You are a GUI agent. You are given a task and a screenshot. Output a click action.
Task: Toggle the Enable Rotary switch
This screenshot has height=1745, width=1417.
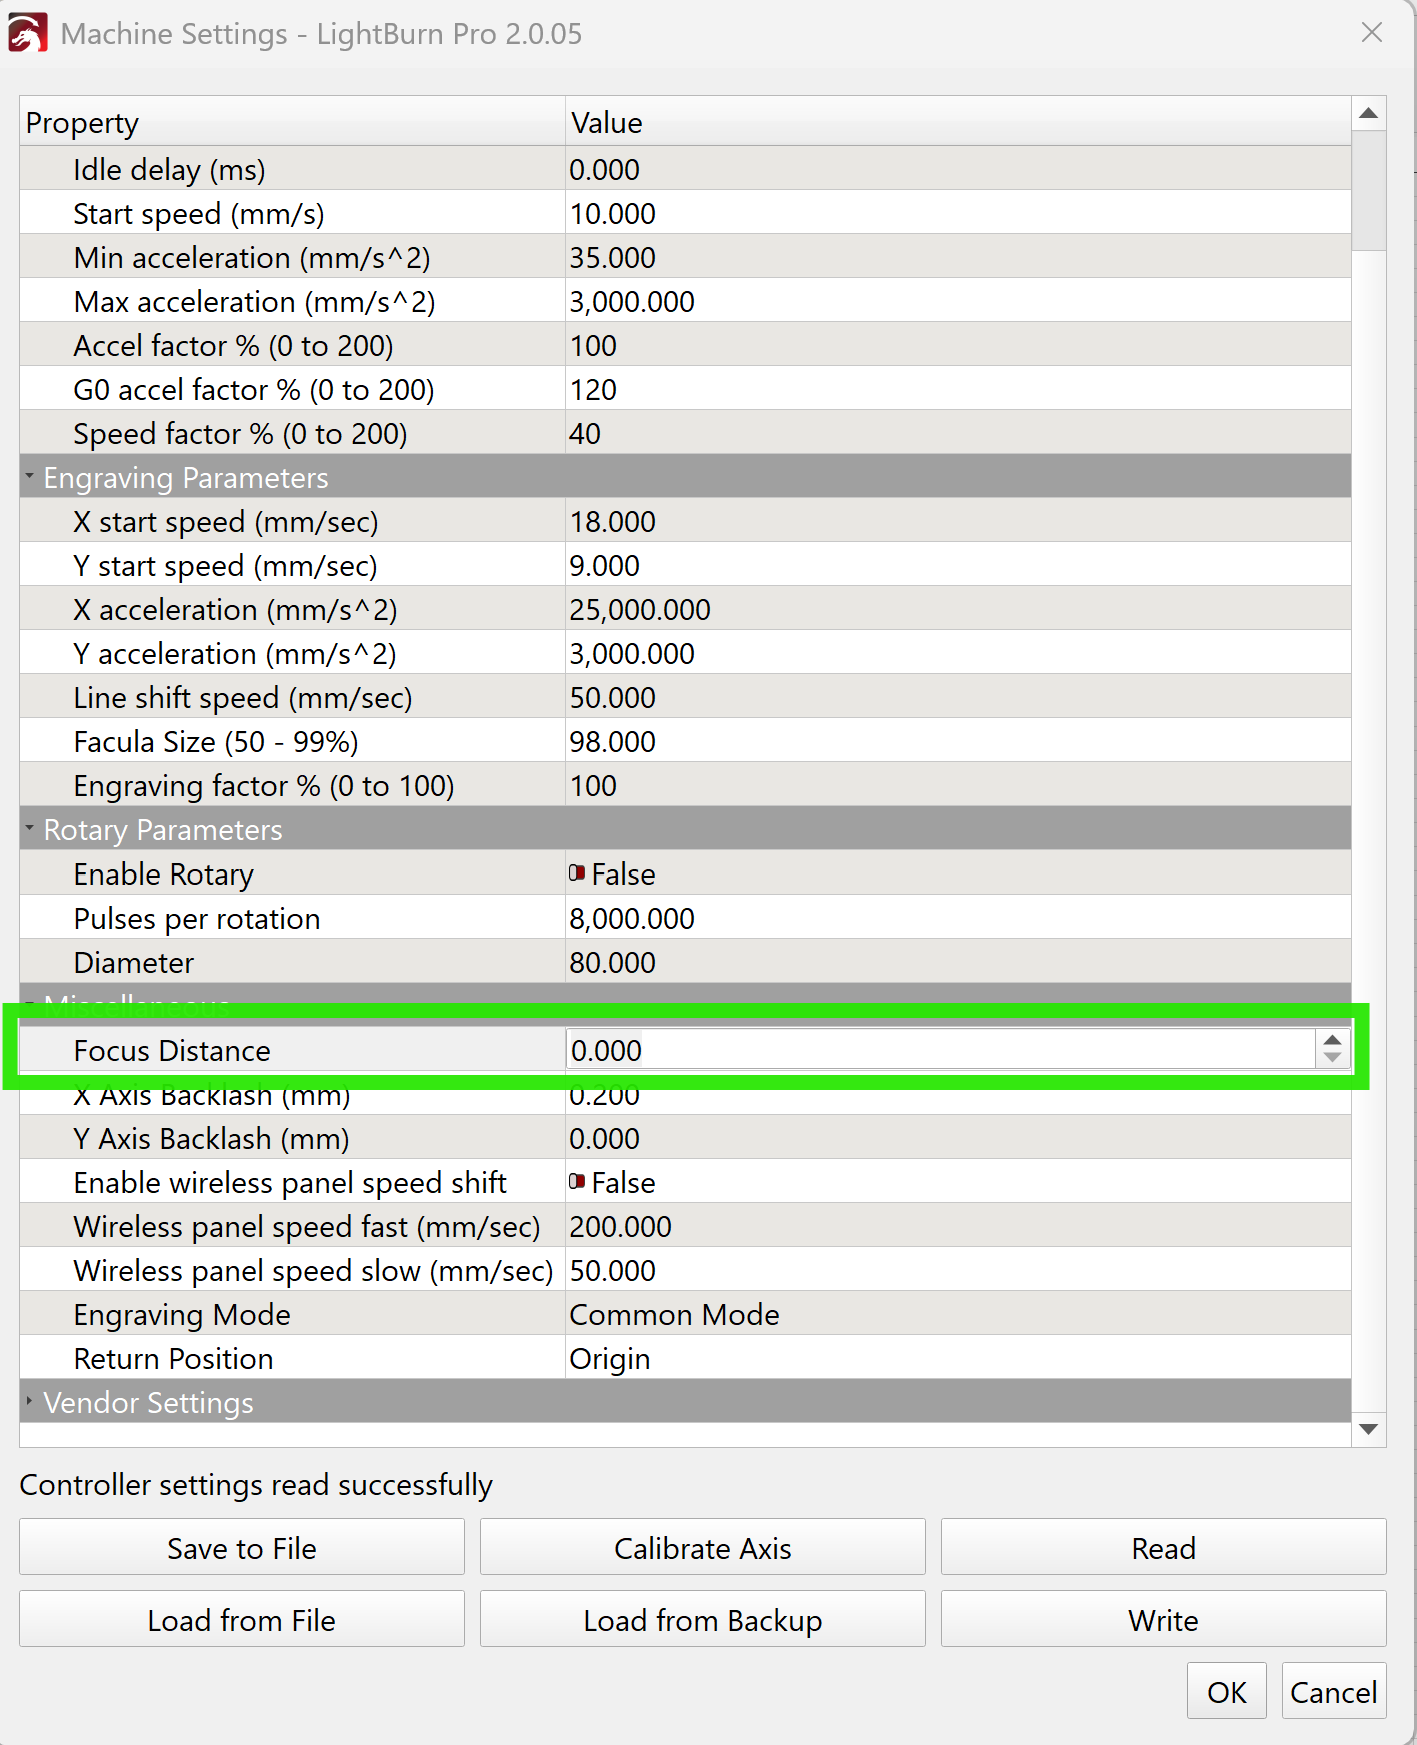tap(577, 873)
